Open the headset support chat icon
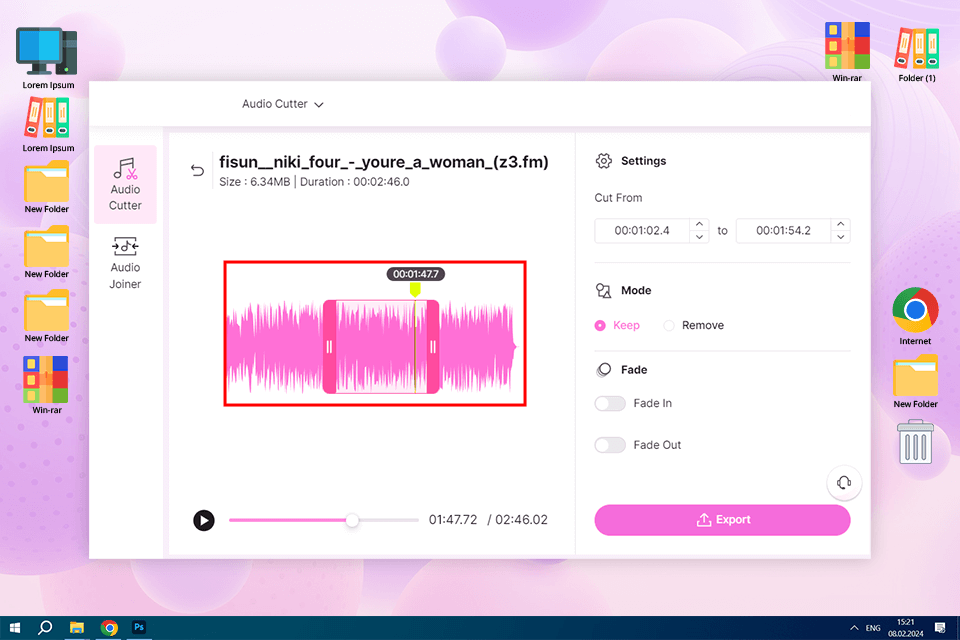Viewport: 960px width, 640px height. pyautogui.click(x=844, y=483)
